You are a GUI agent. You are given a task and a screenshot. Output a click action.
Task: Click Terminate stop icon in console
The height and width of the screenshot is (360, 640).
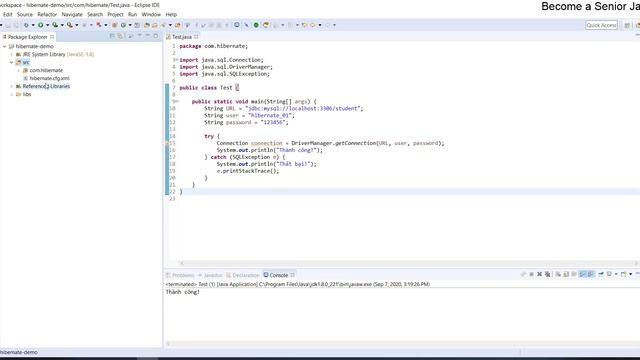(531, 274)
